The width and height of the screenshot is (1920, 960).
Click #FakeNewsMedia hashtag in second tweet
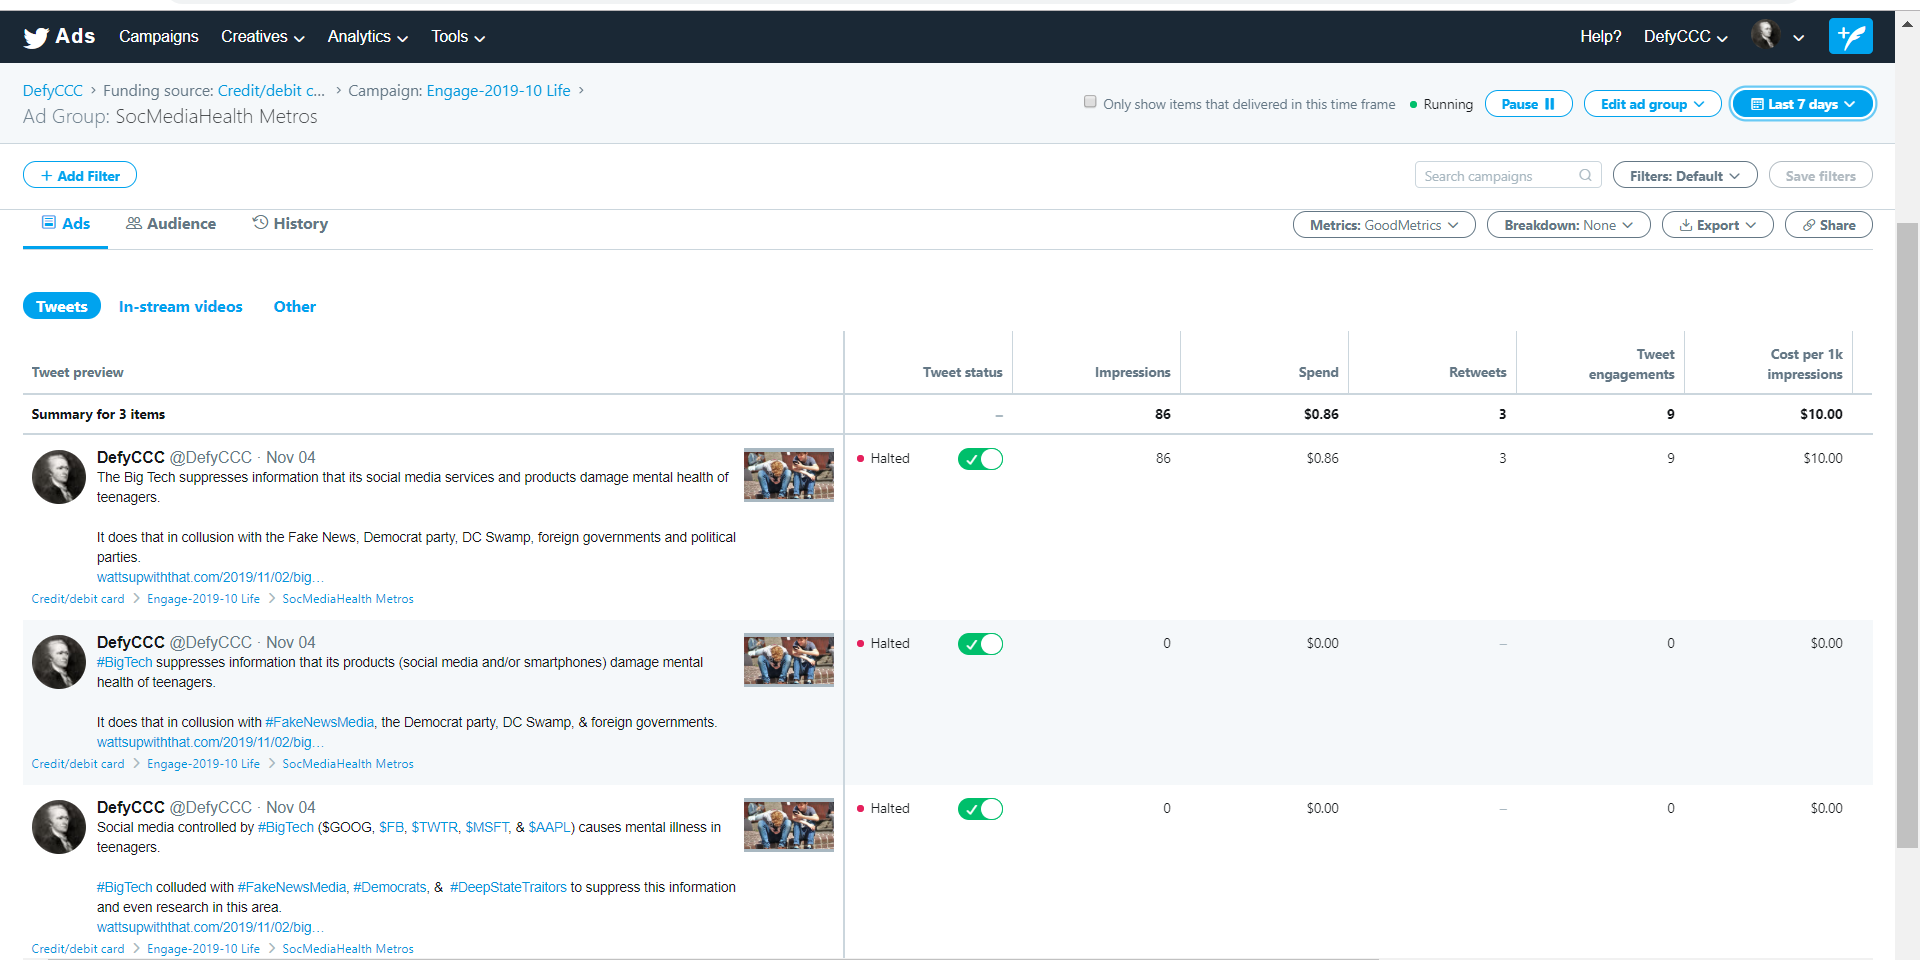coord(320,722)
